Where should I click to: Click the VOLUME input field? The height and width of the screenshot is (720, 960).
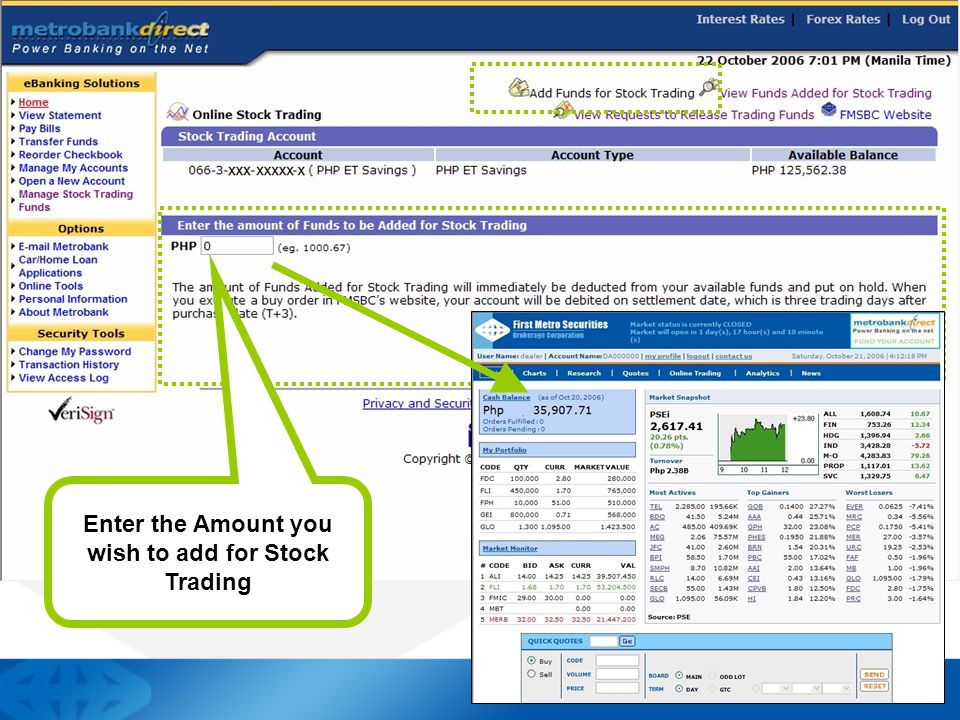click(x=617, y=674)
